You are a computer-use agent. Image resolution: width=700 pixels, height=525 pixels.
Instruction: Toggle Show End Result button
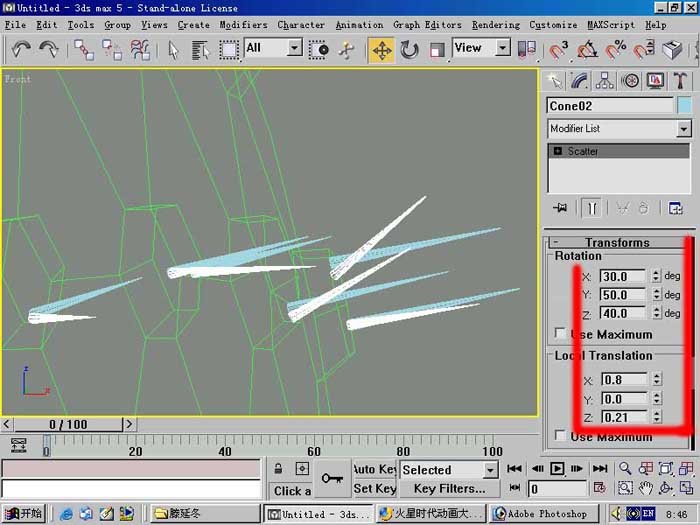[x=592, y=208]
